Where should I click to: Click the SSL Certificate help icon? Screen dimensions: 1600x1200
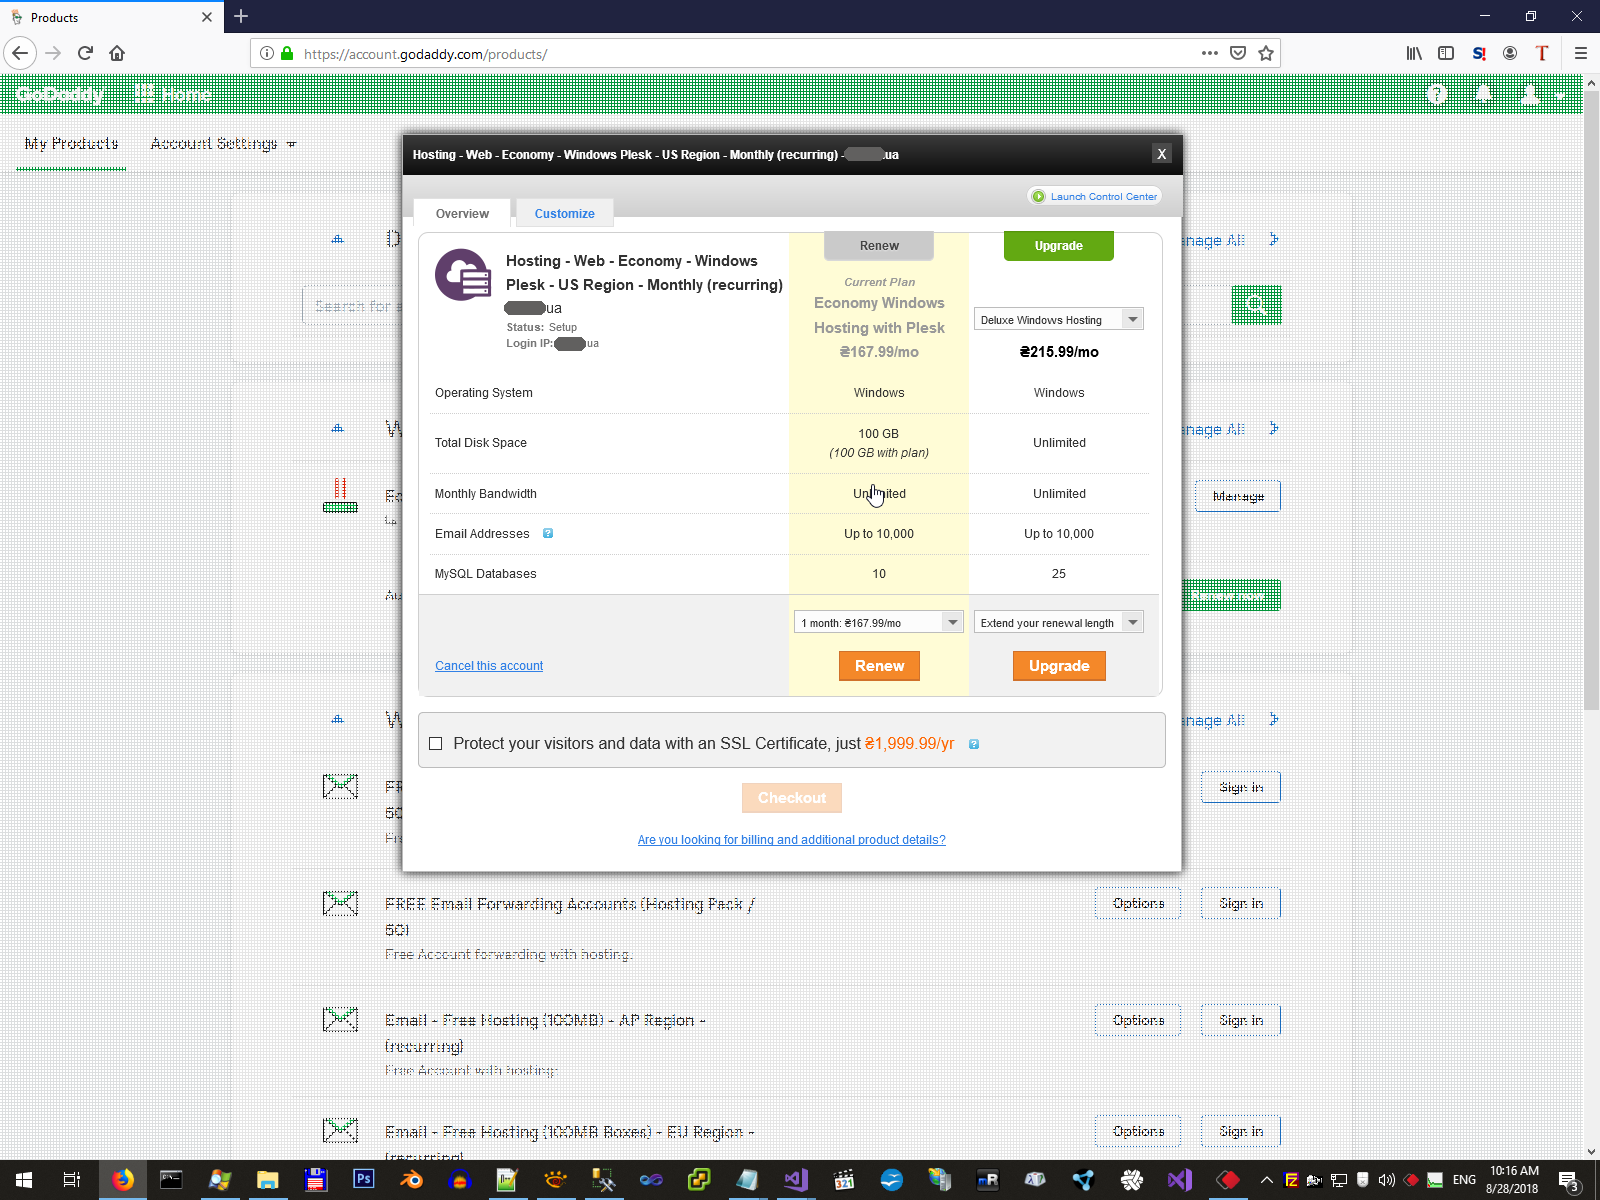click(x=974, y=744)
